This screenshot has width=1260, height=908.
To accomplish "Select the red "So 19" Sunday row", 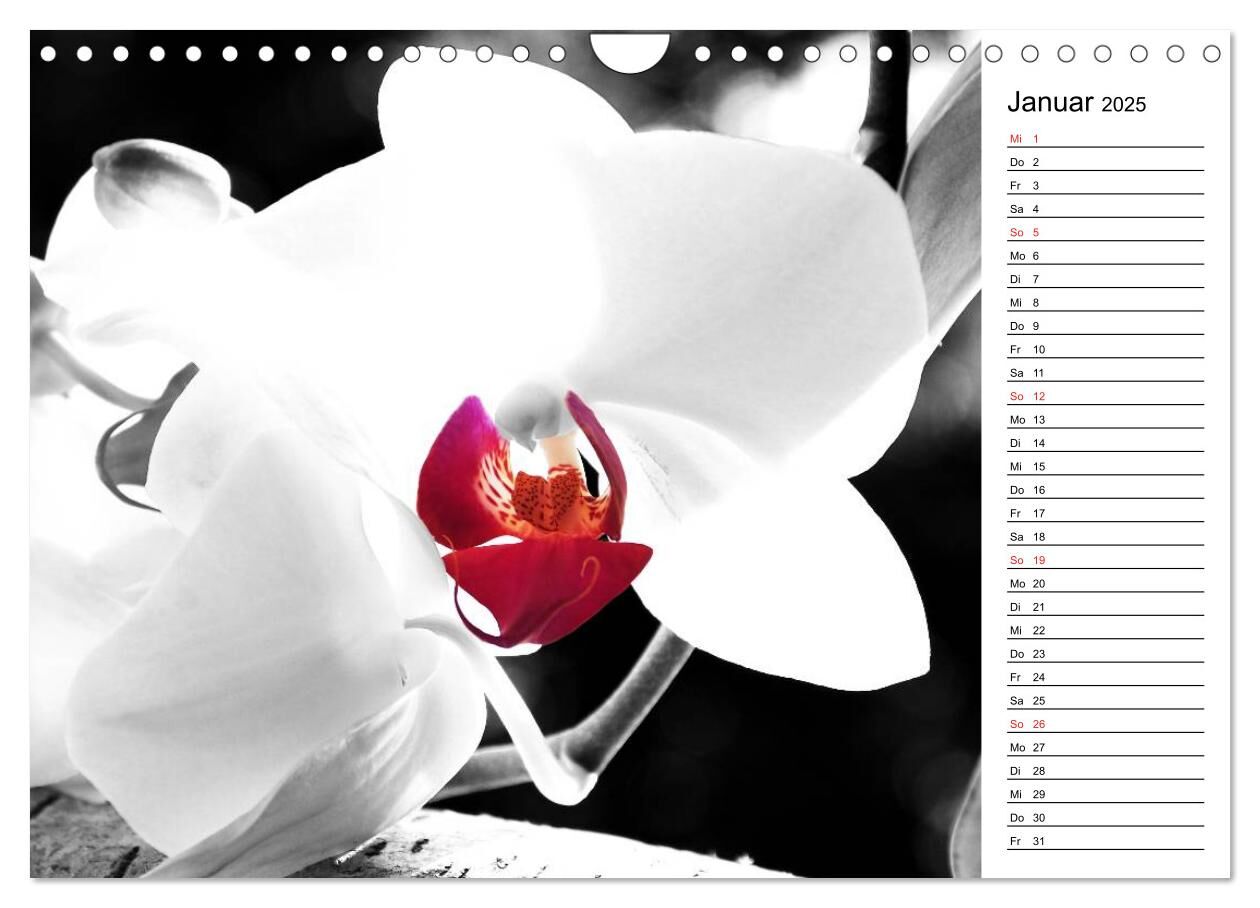I will click(x=1027, y=561).
